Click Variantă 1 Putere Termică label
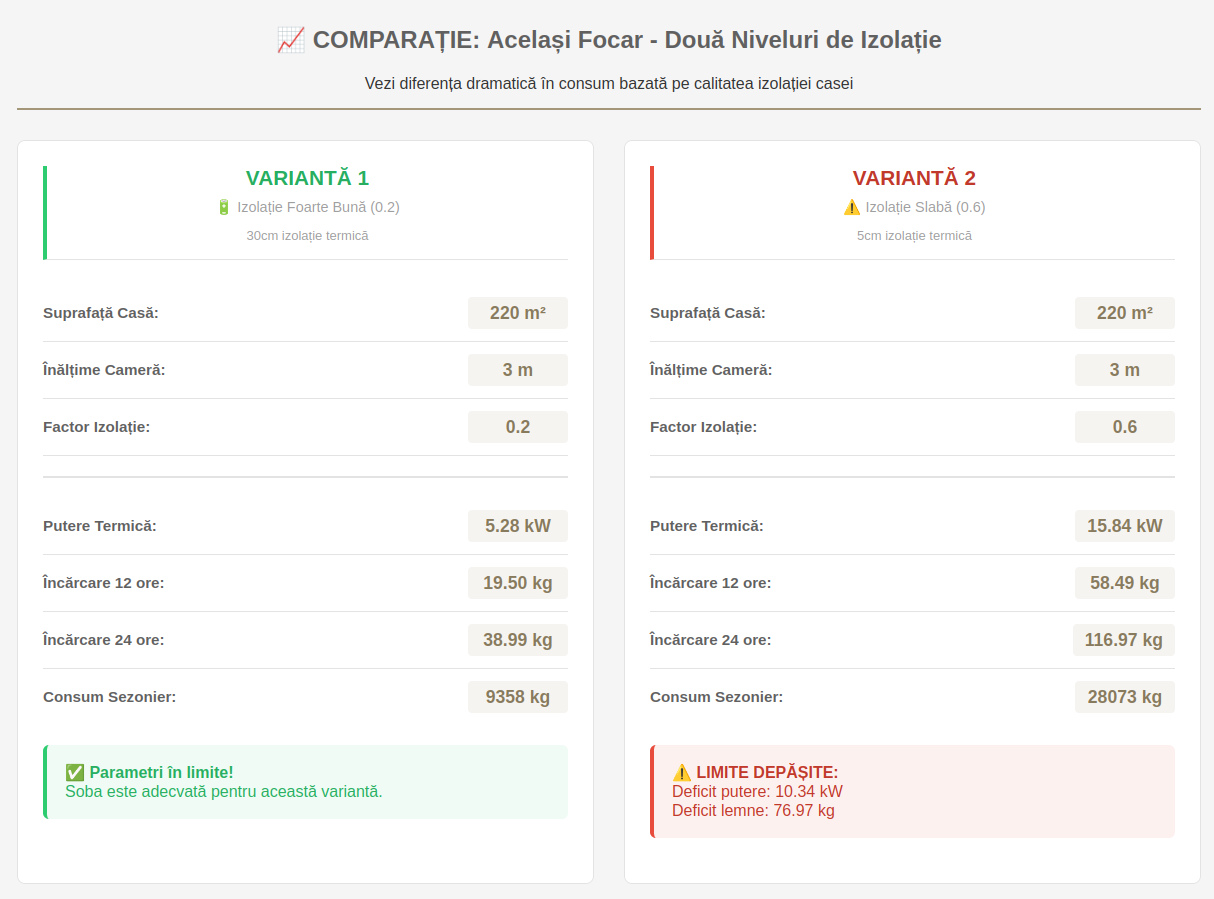The height and width of the screenshot is (899, 1214). coord(100,526)
